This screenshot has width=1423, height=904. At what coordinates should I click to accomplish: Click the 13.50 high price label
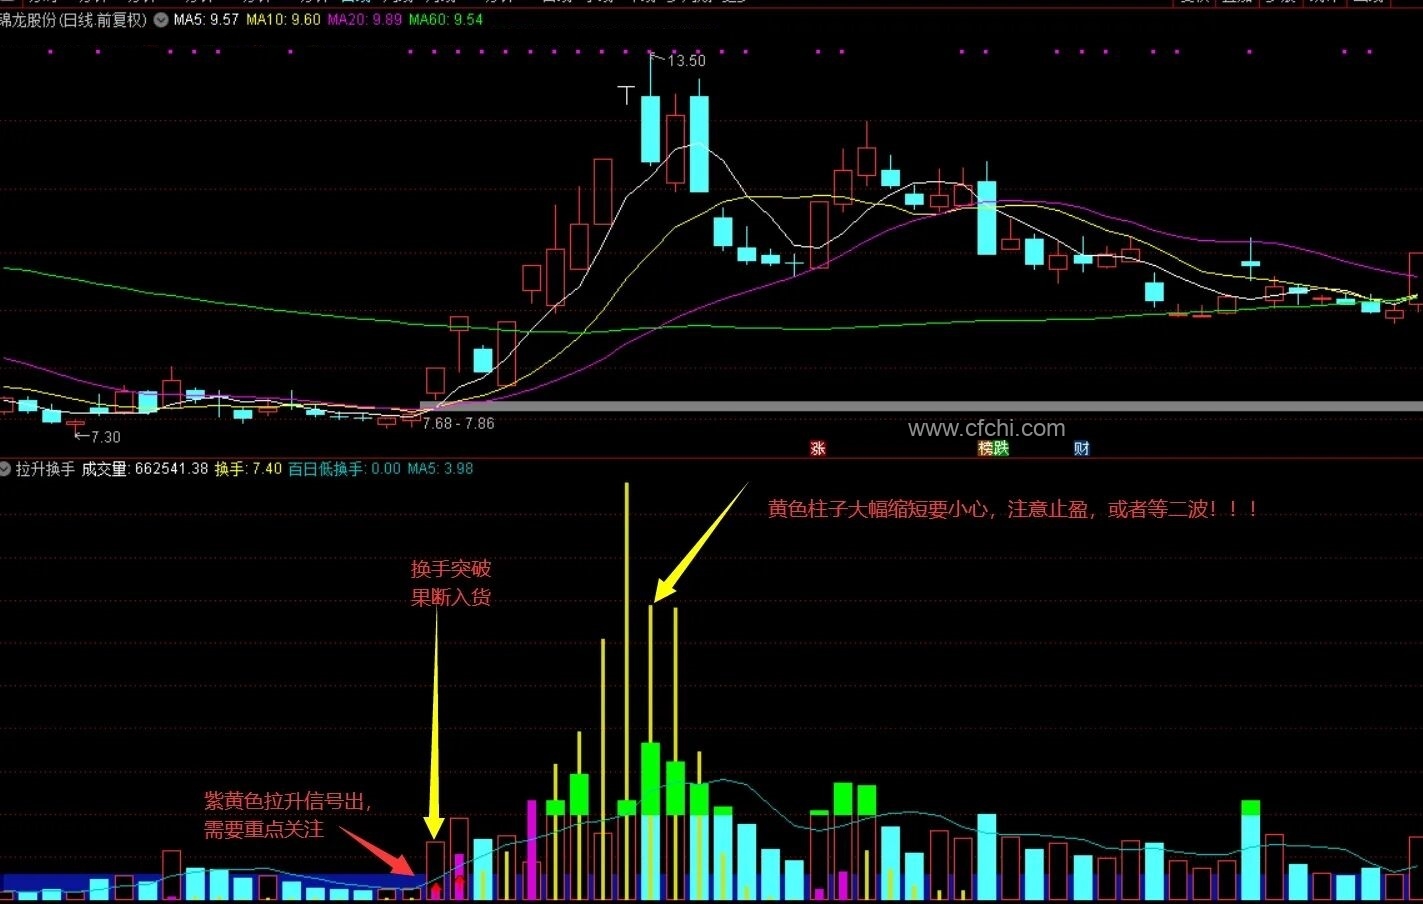pyautogui.click(x=687, y=61)
